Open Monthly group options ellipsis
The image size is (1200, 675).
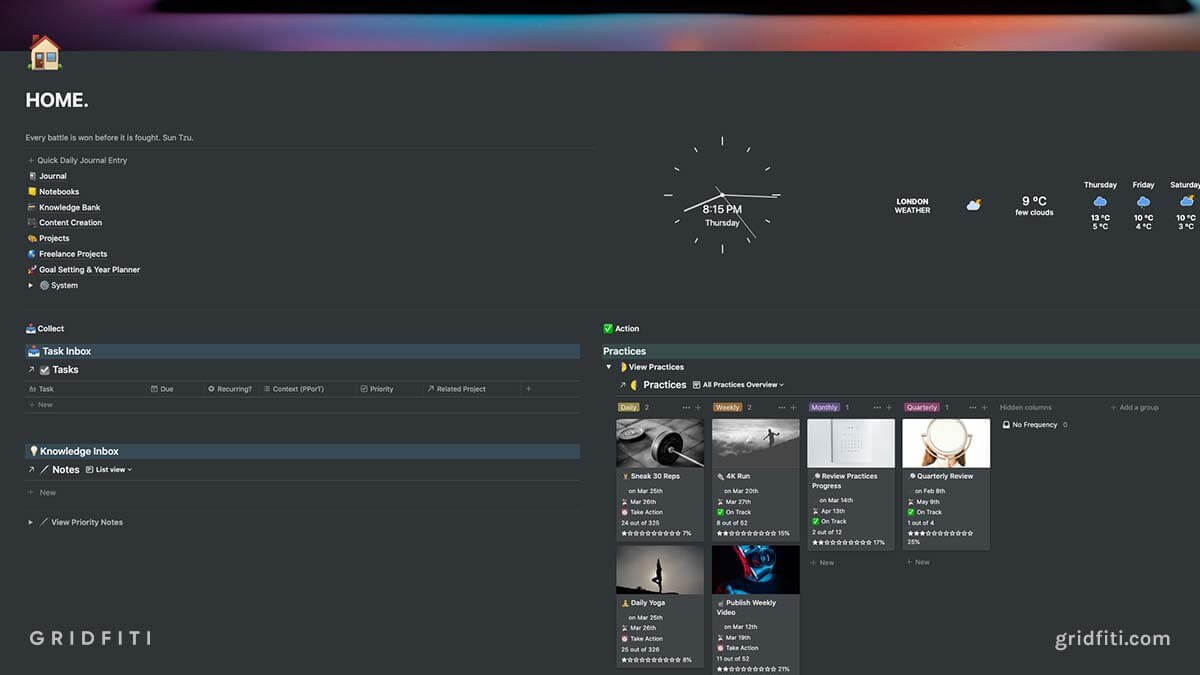(x=877, y=408)
